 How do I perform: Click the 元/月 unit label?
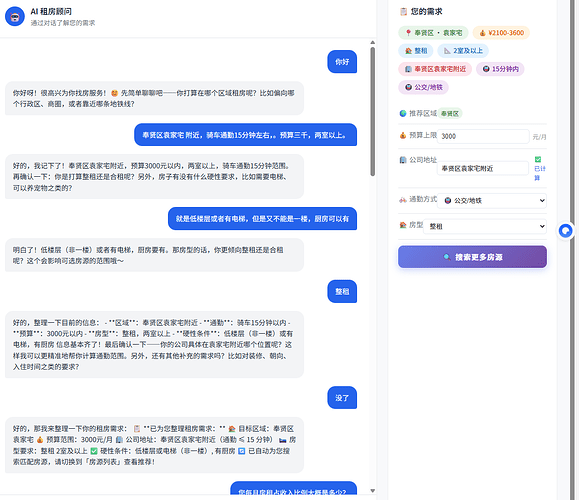539,137
